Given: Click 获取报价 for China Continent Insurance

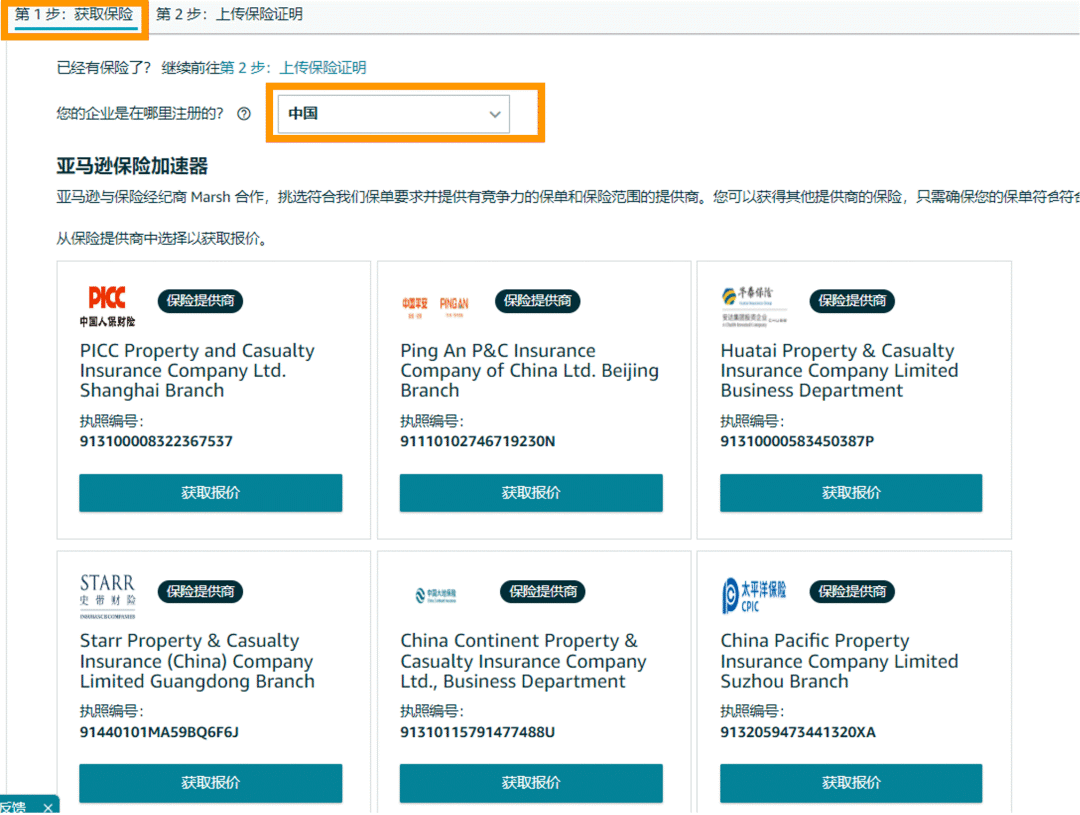Looking at the screenshot, I should click(x=530, y=783).
